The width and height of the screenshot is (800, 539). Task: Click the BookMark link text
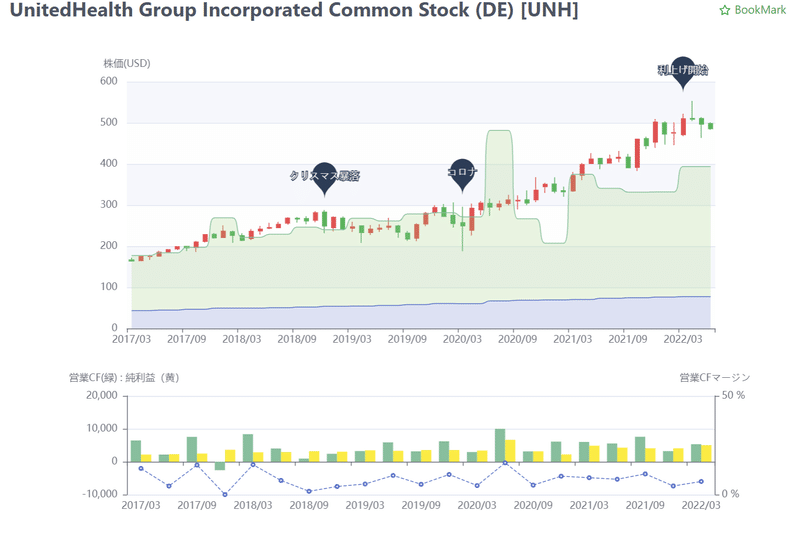point(760,10)
